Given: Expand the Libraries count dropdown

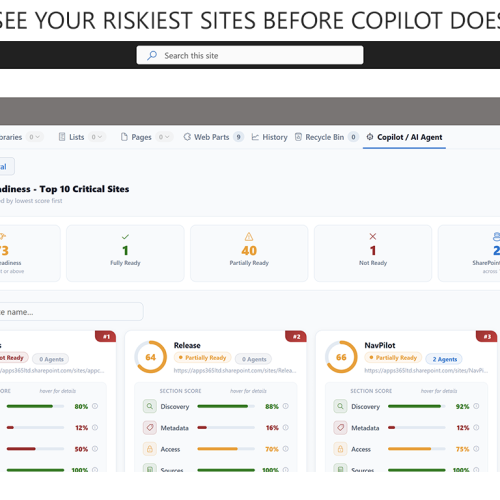Looking at the screenshot, I should pos(34,137).
